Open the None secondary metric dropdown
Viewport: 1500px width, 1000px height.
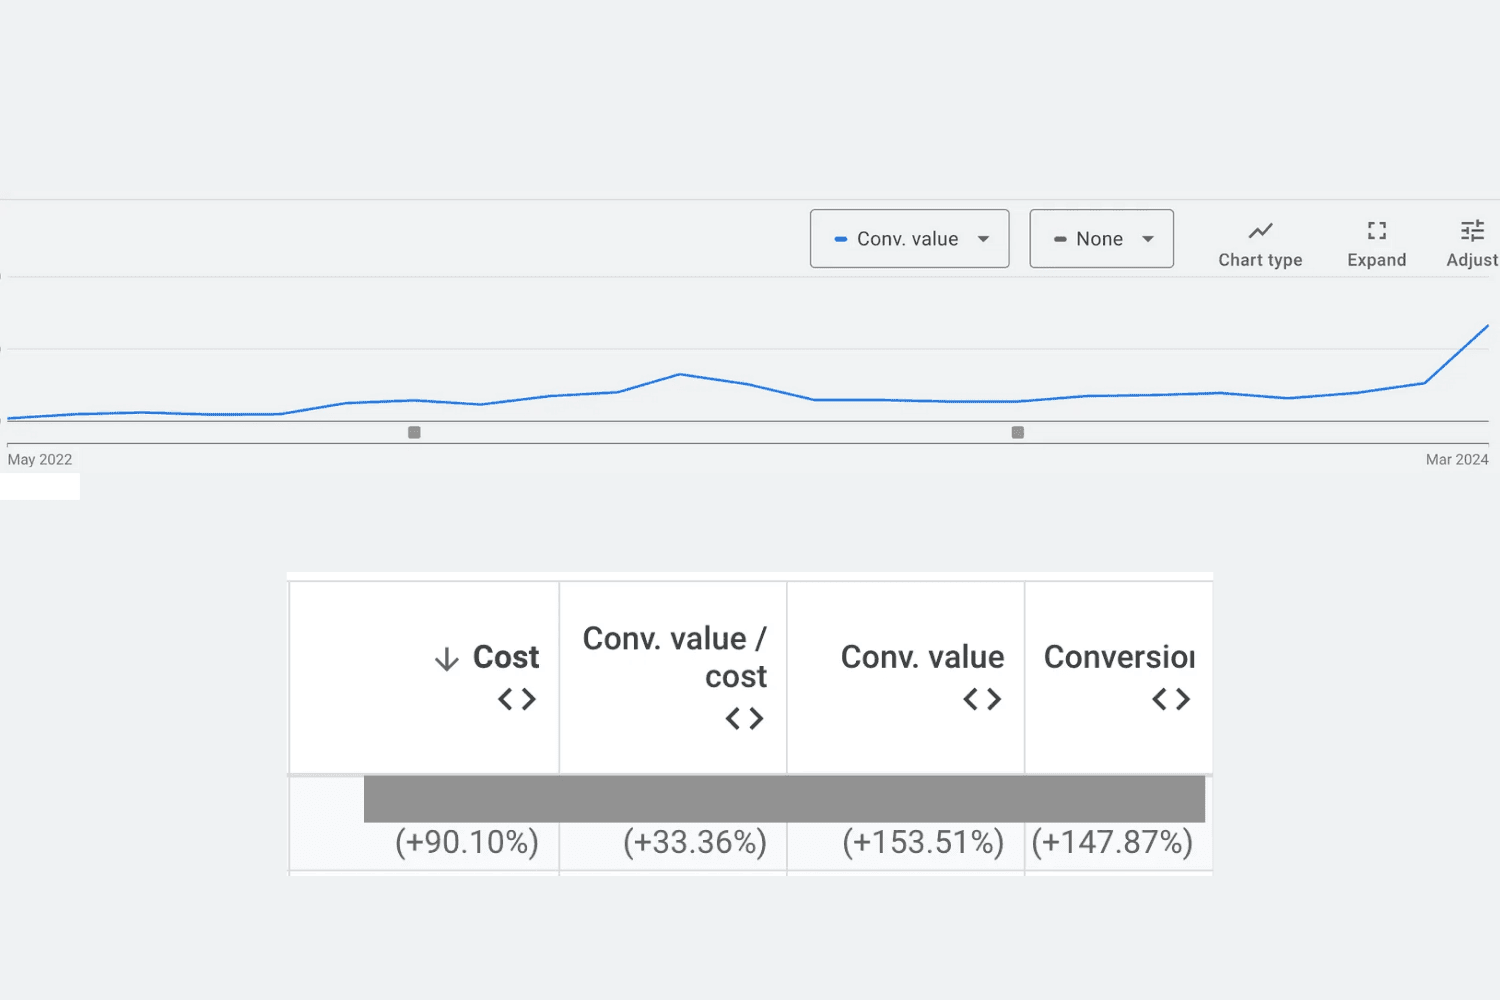1100,238
